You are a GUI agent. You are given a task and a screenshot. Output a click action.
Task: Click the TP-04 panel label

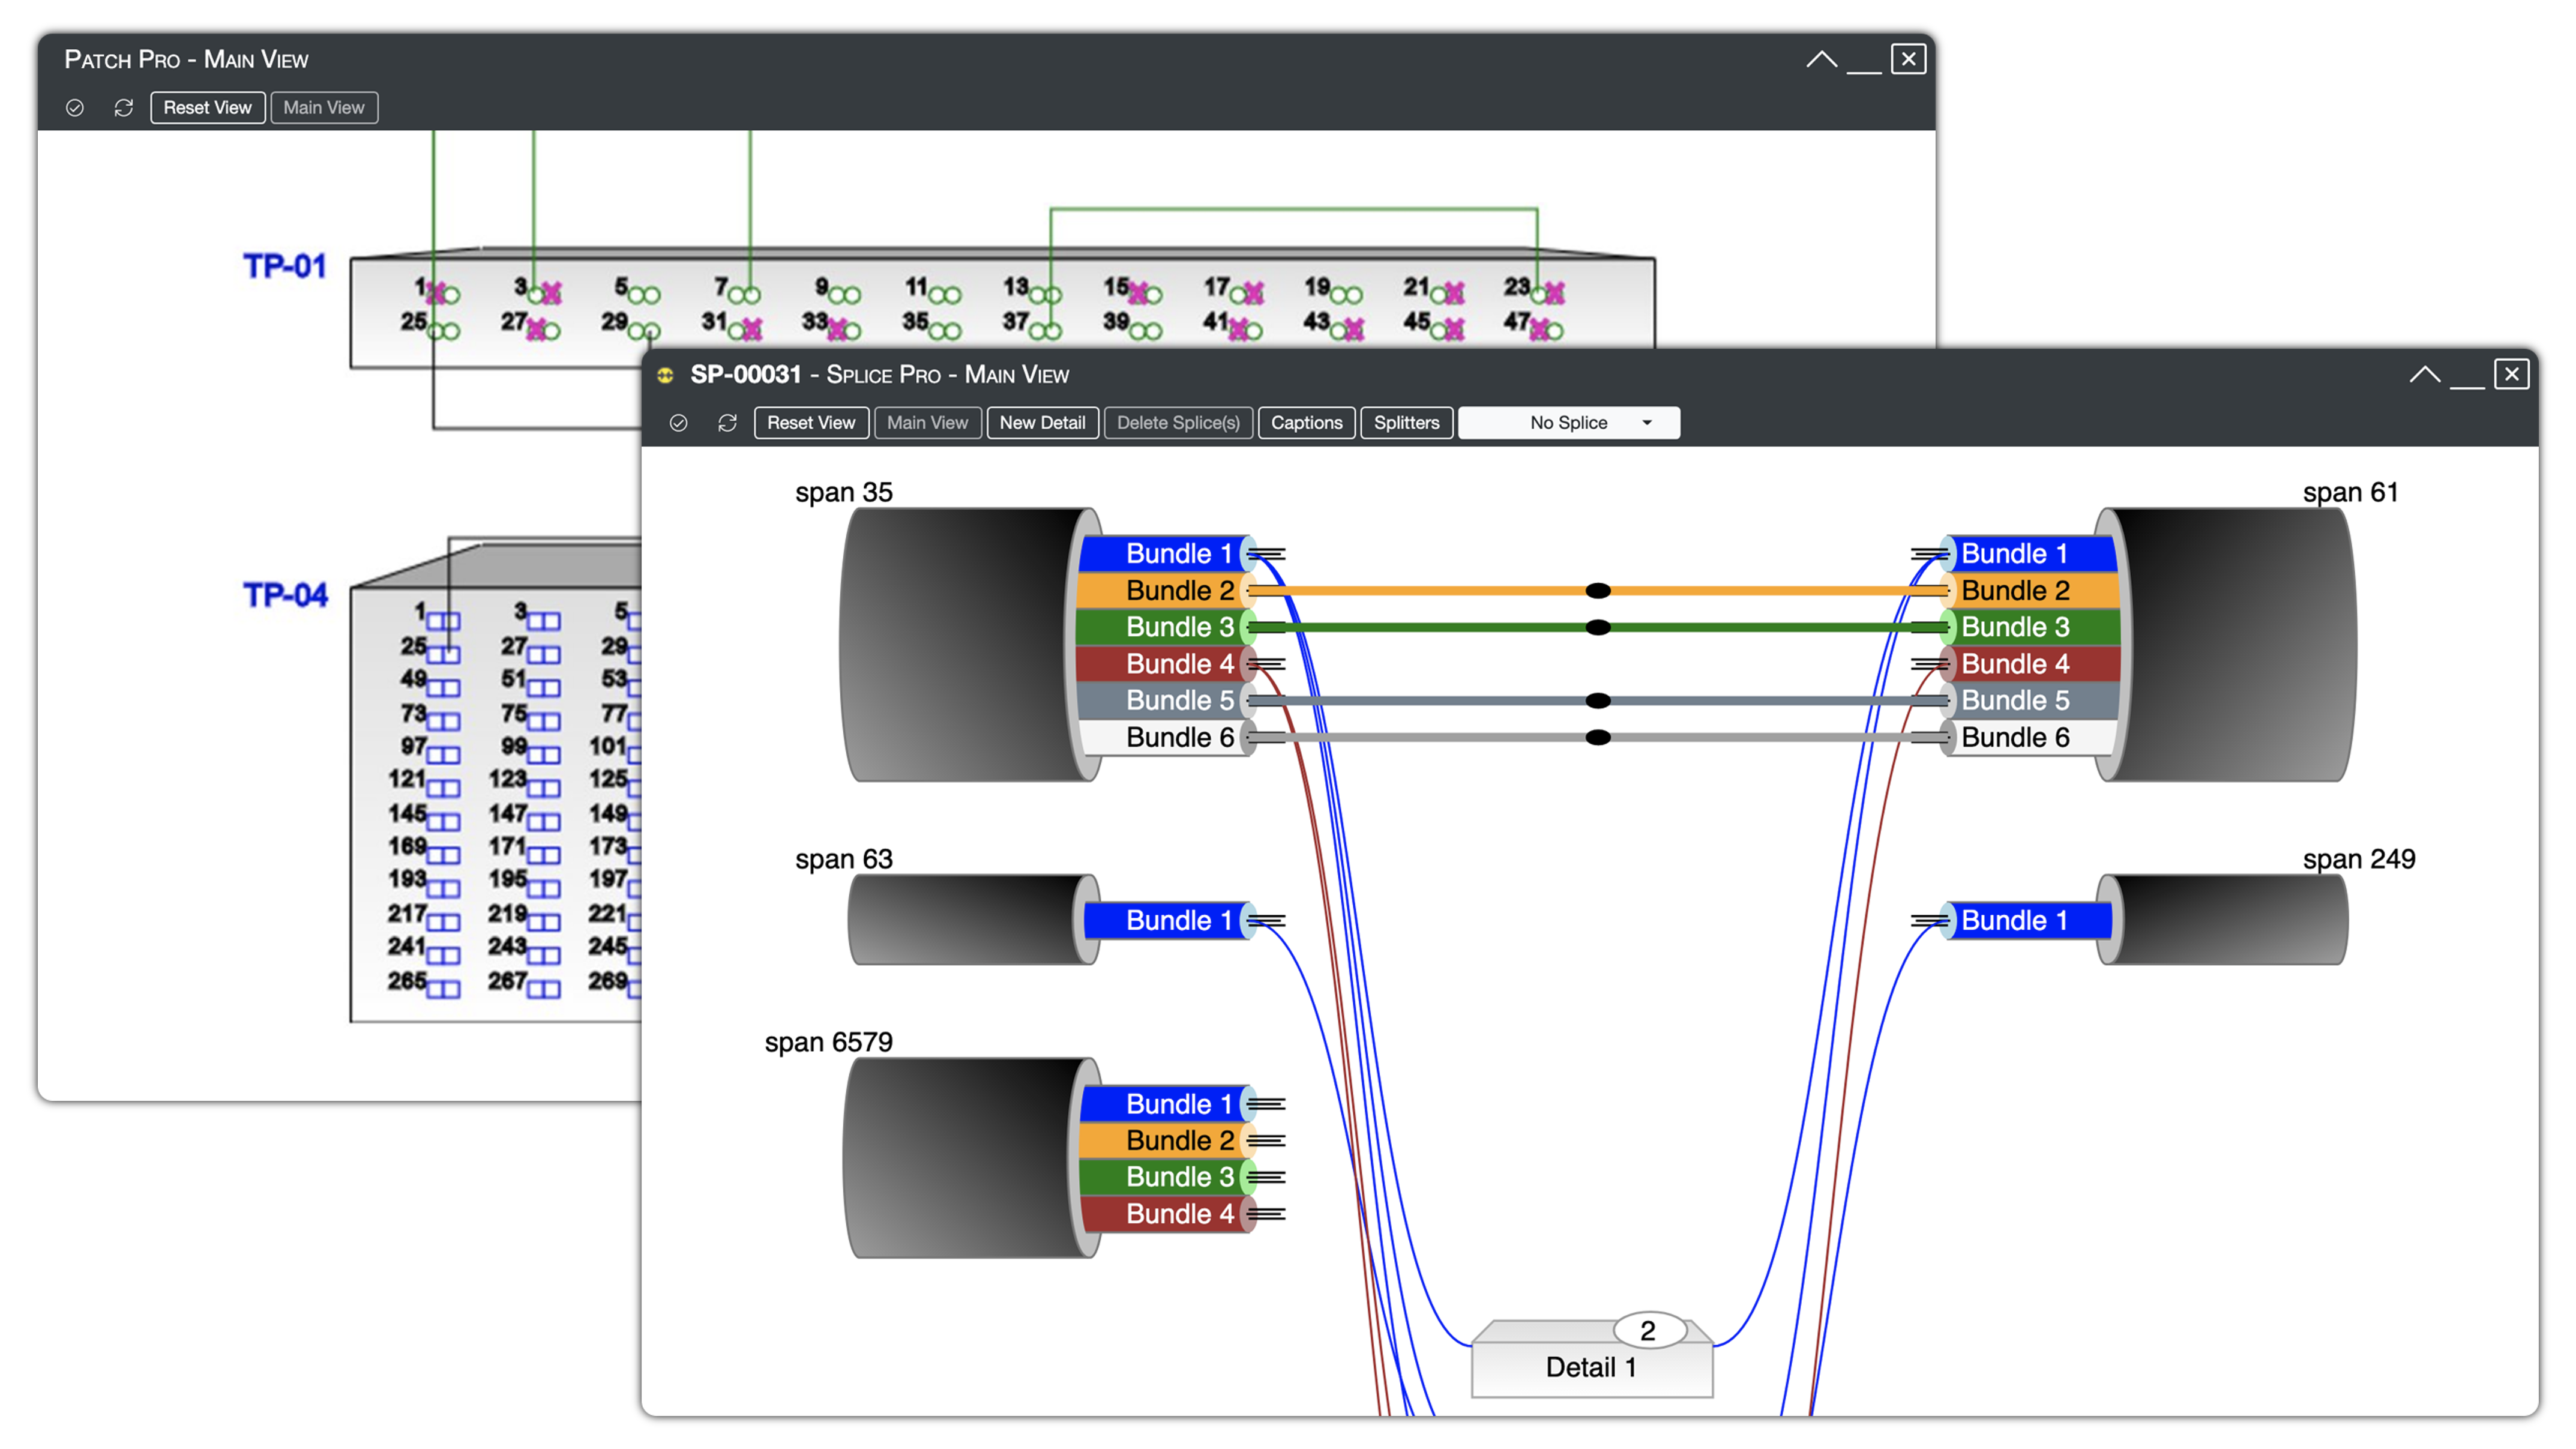[x=285, y=596]
